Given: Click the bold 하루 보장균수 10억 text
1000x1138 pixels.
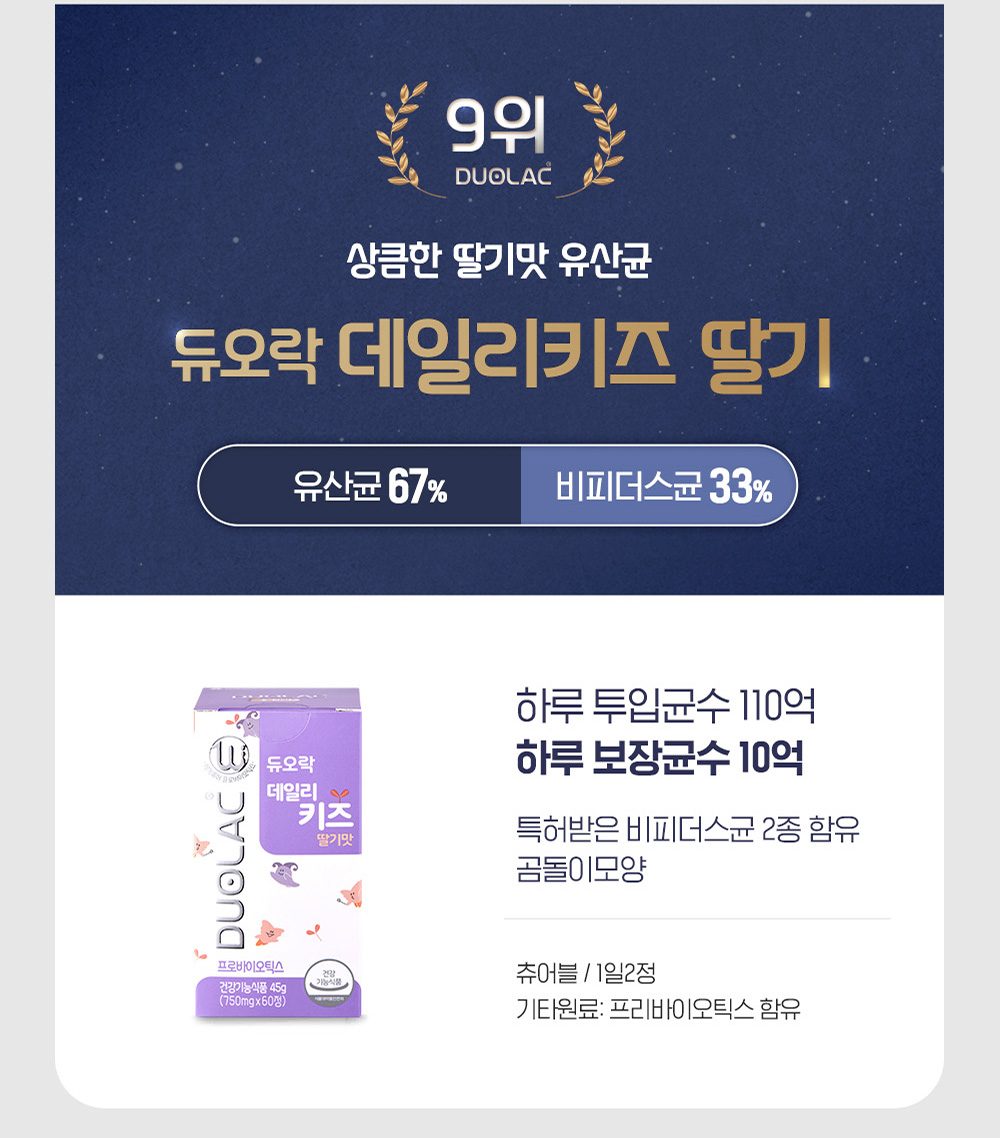Looking at the screenshot, I should coord(660,758).
